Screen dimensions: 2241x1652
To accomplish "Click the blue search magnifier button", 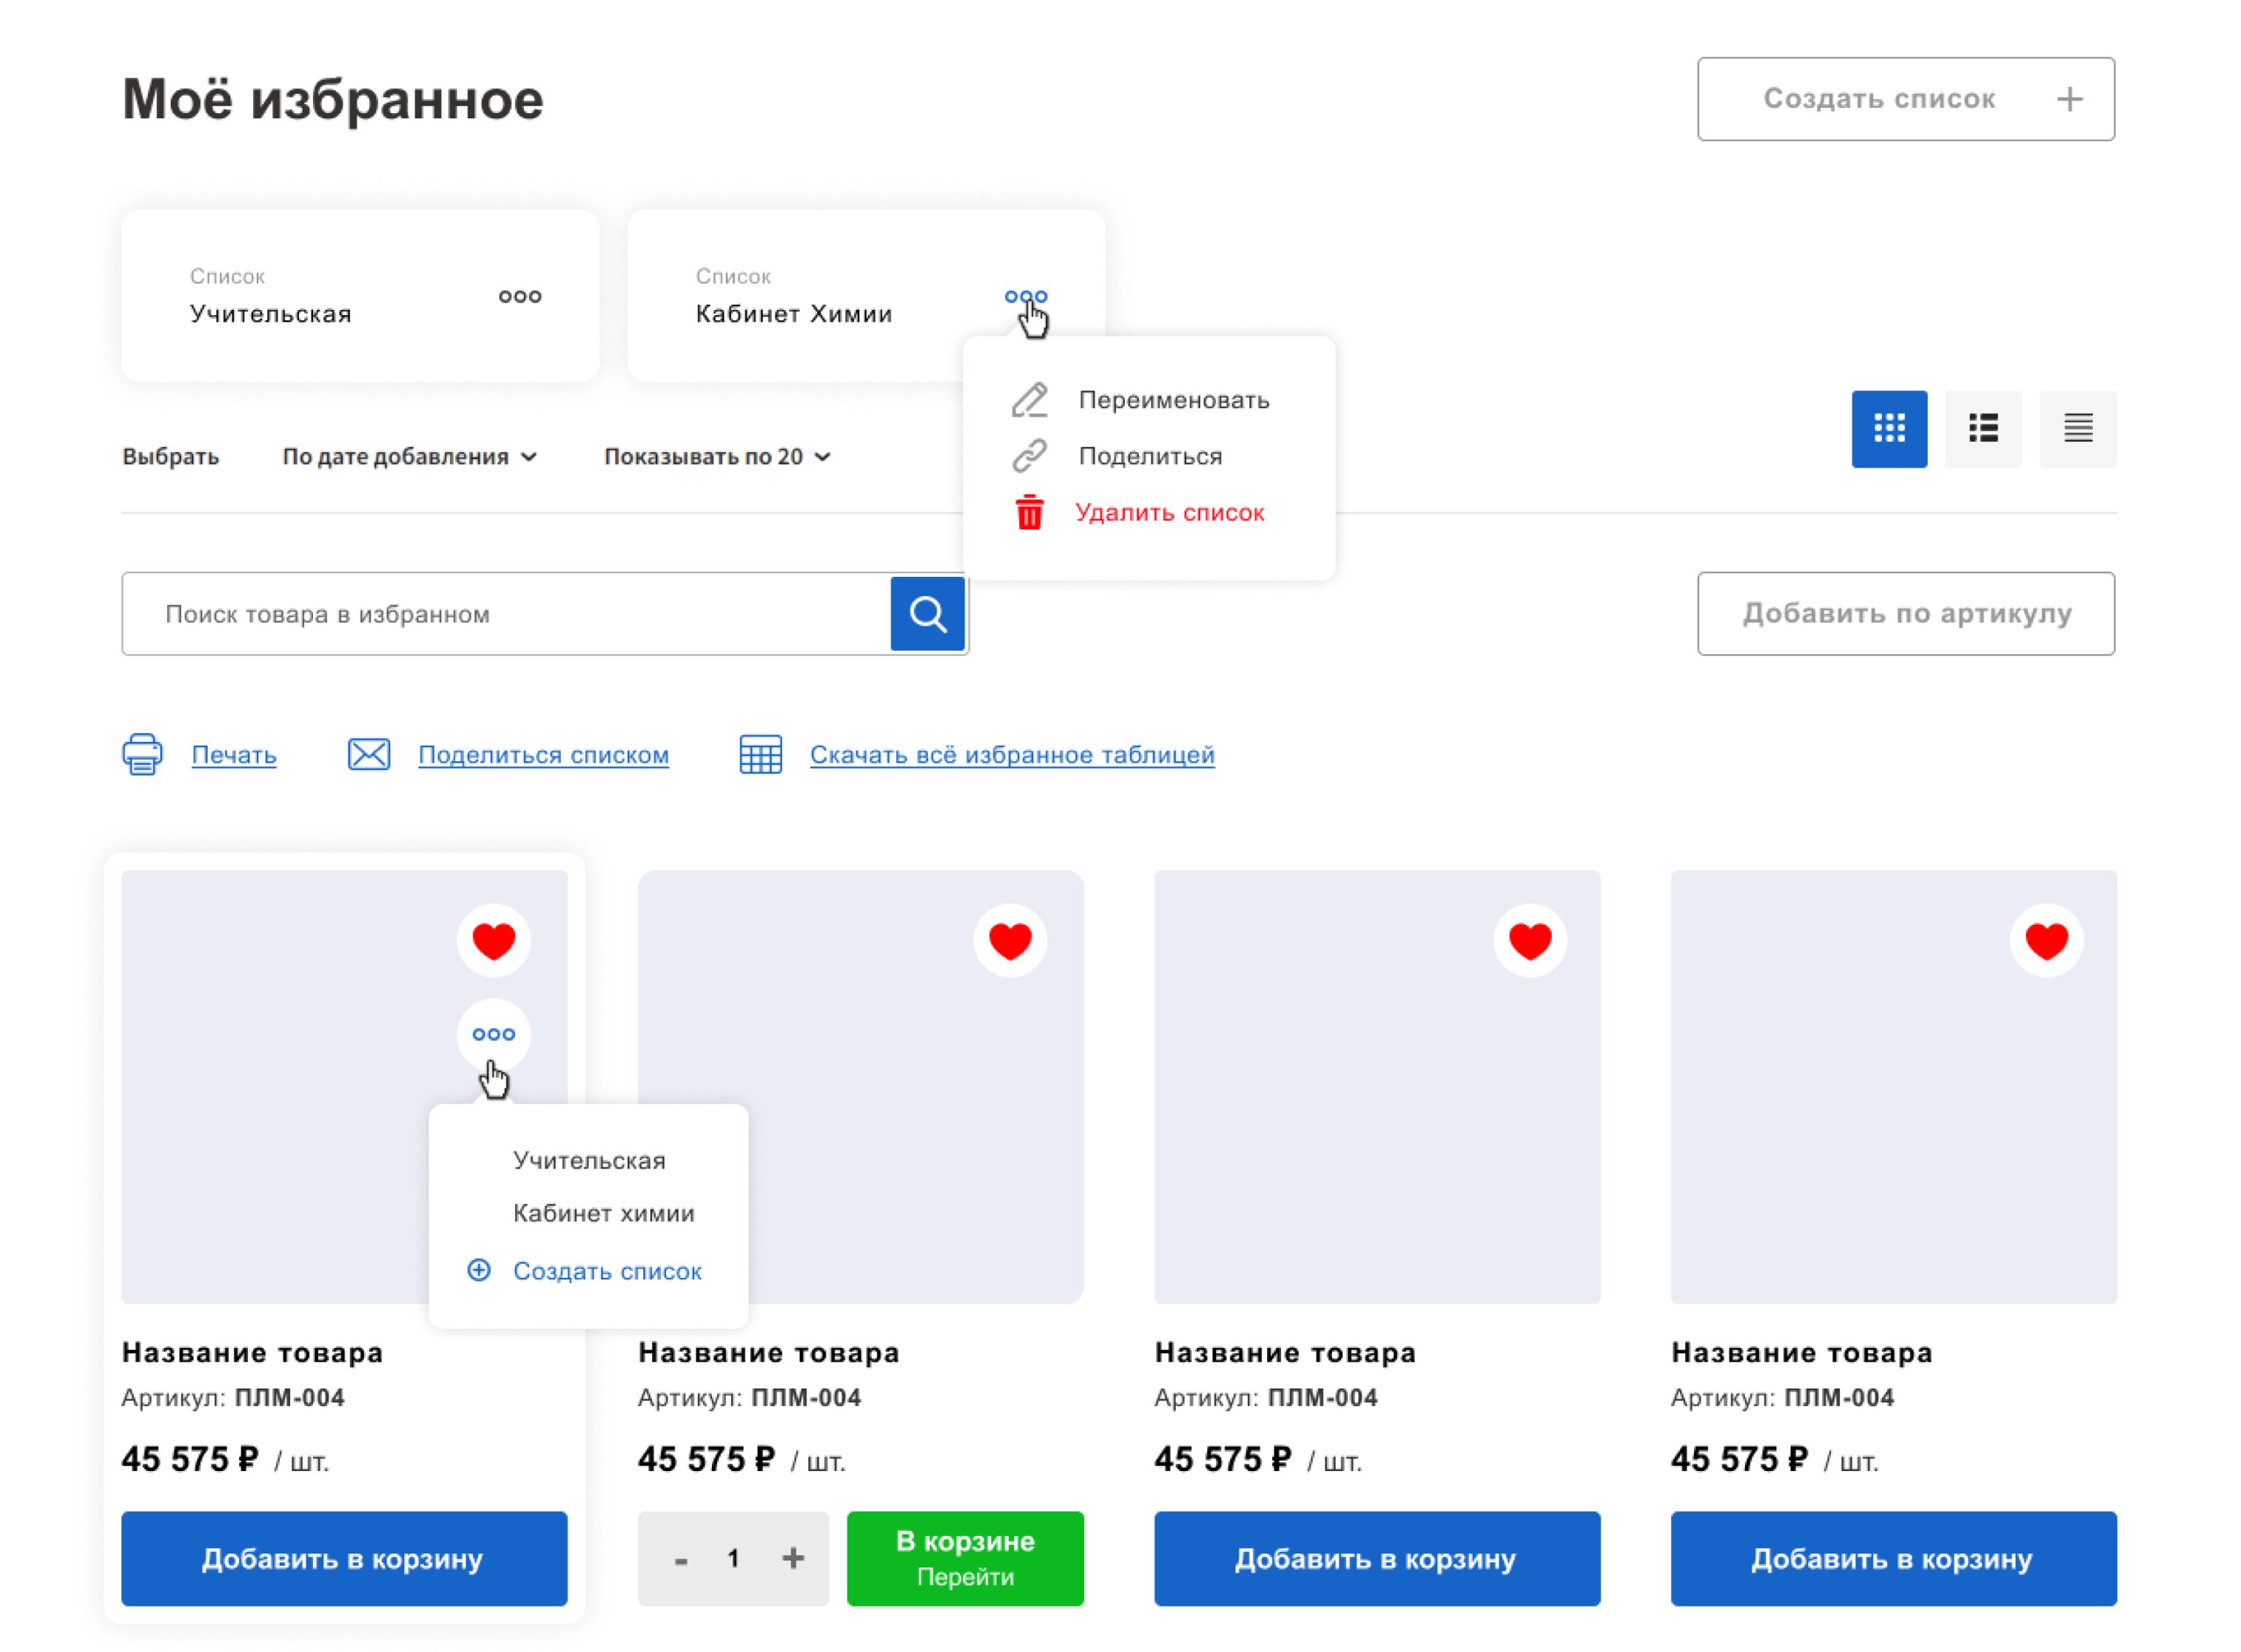I will (x=927, y=613).
